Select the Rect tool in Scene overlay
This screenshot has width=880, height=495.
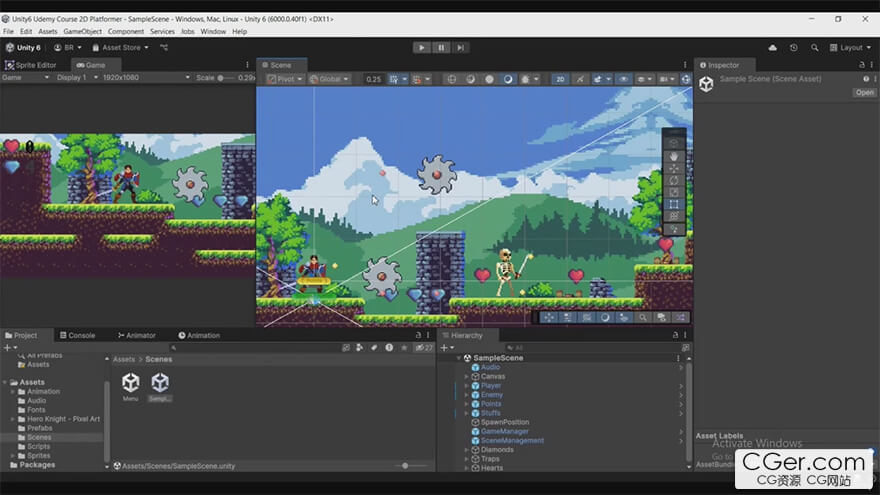tap(673, 204)
